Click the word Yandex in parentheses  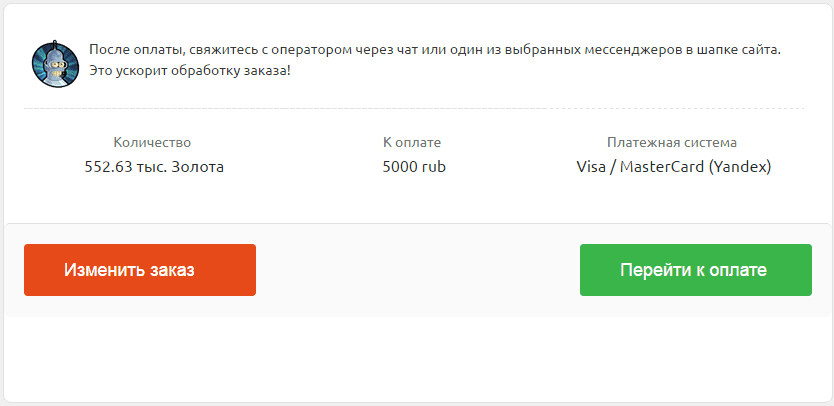coord(740,167)
